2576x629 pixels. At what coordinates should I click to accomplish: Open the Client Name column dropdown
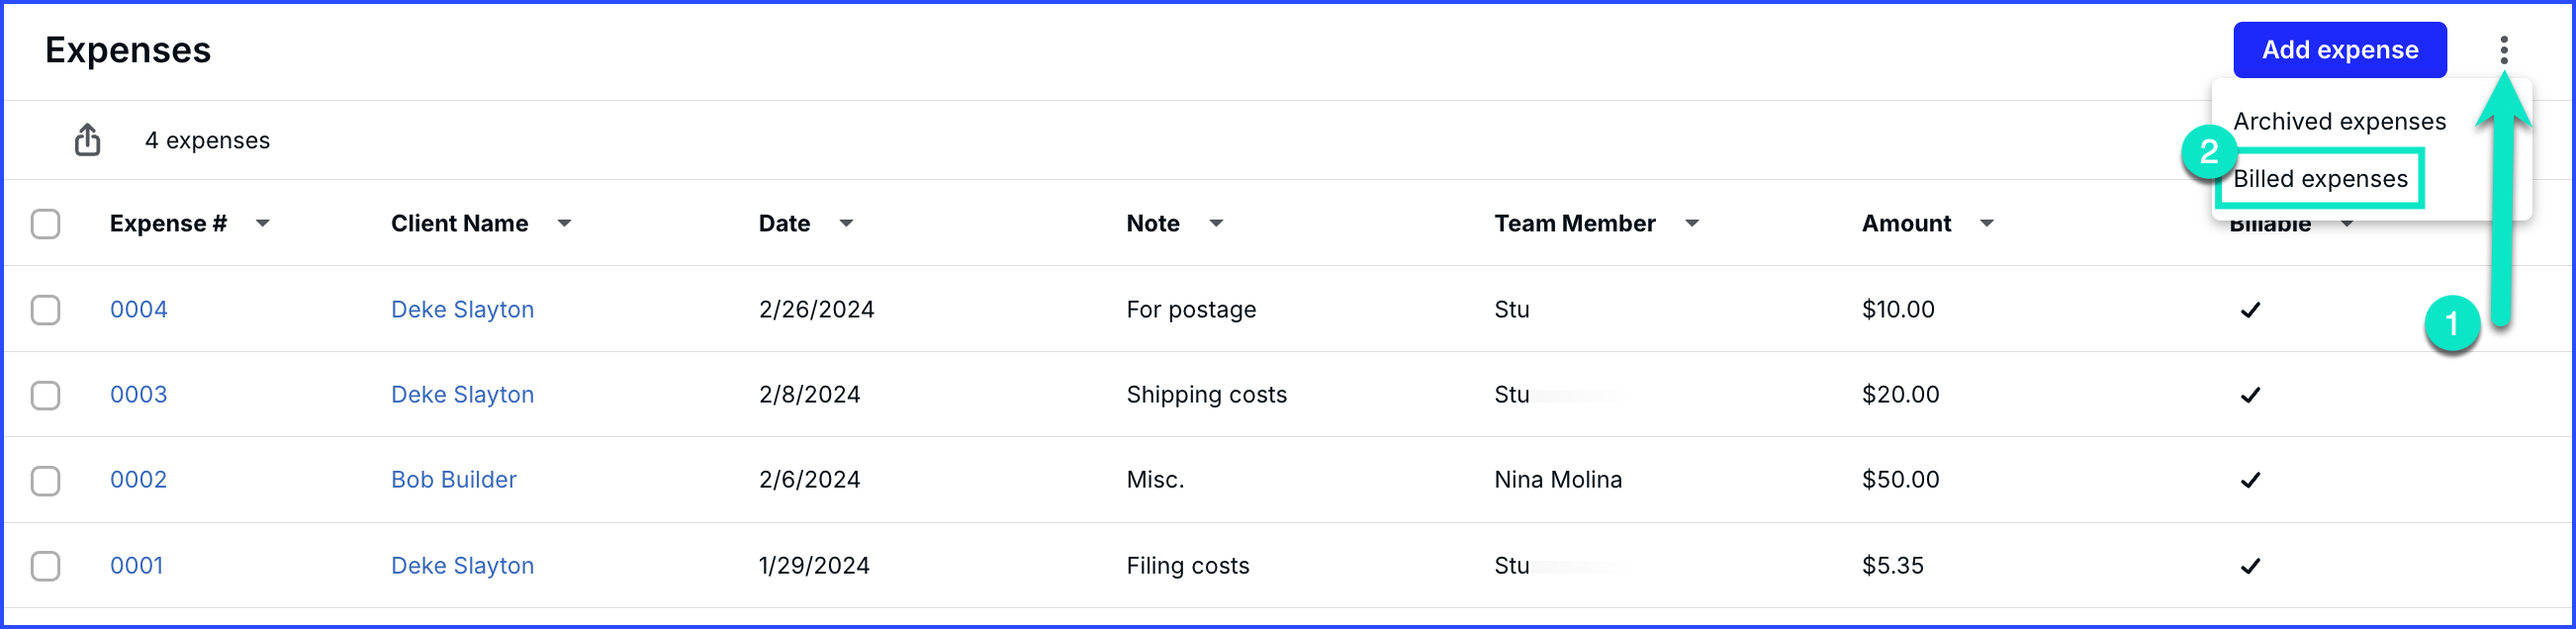(x=564, y=223)
